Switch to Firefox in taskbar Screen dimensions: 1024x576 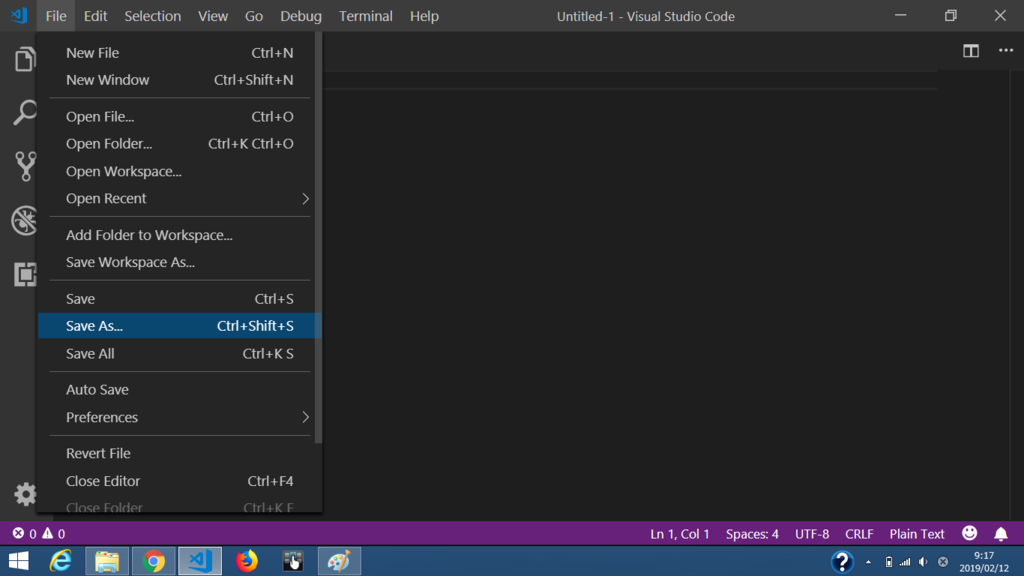pyautogui.click(x=247, y=561)
